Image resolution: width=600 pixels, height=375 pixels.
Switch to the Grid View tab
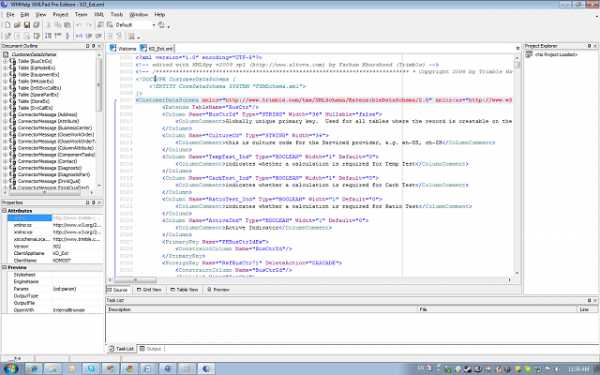[149, 290]
